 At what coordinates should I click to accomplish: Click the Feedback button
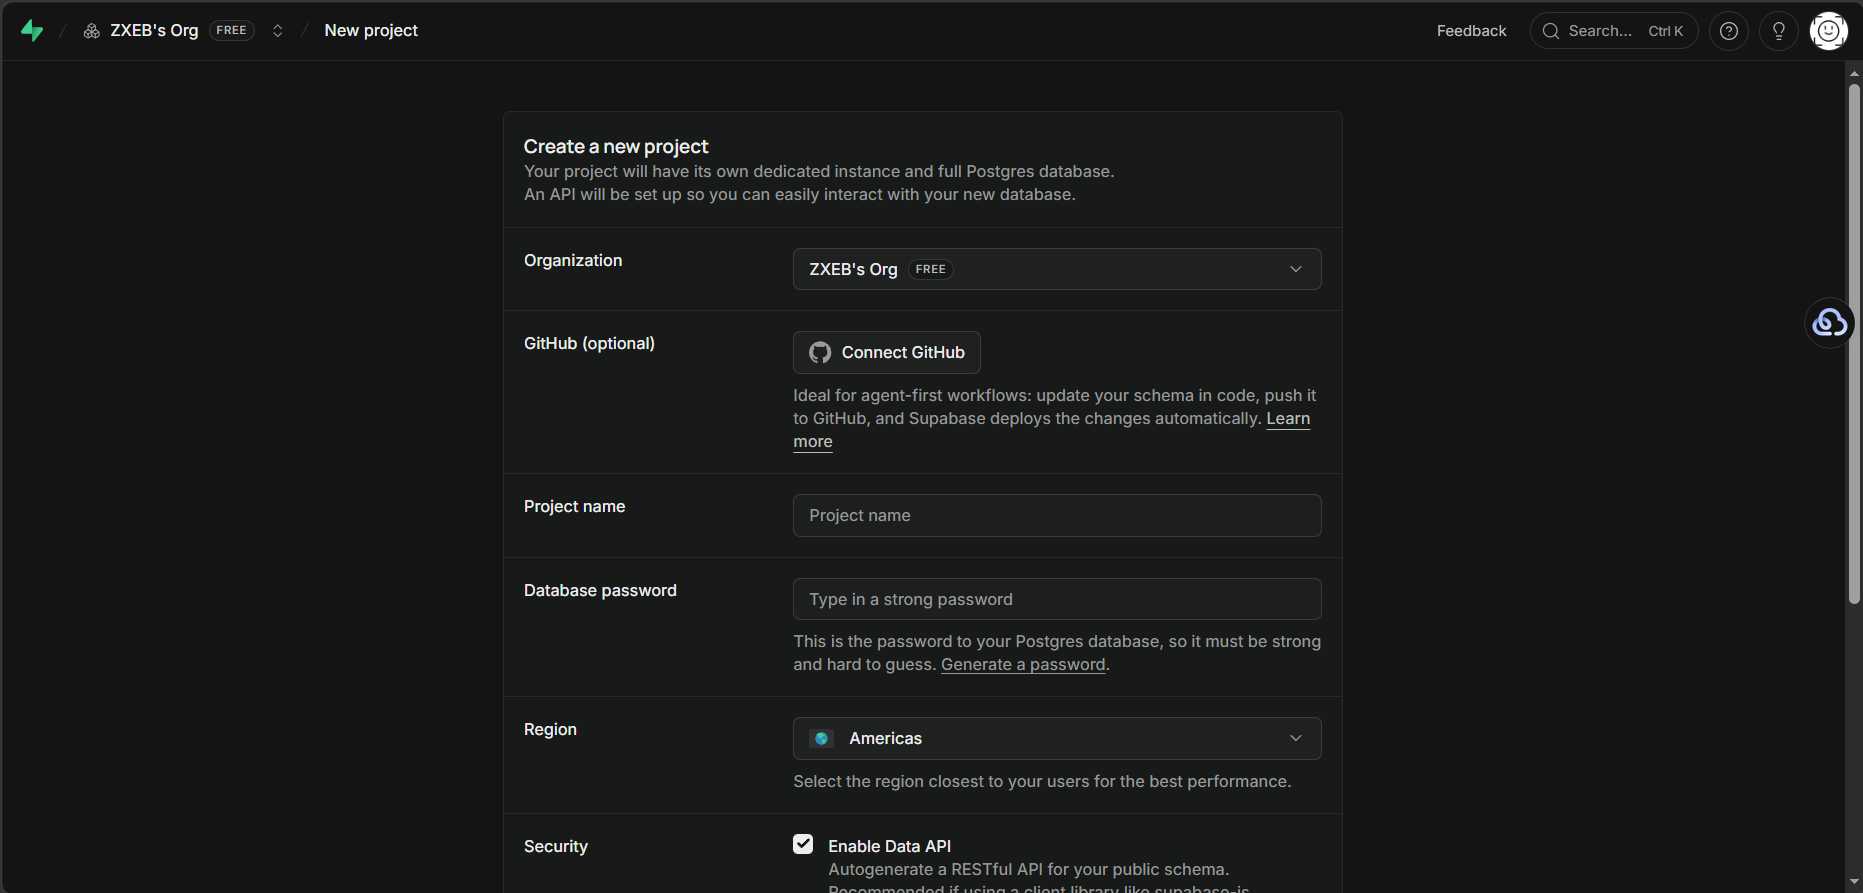pyautogui.click(x=1471, y=31)
